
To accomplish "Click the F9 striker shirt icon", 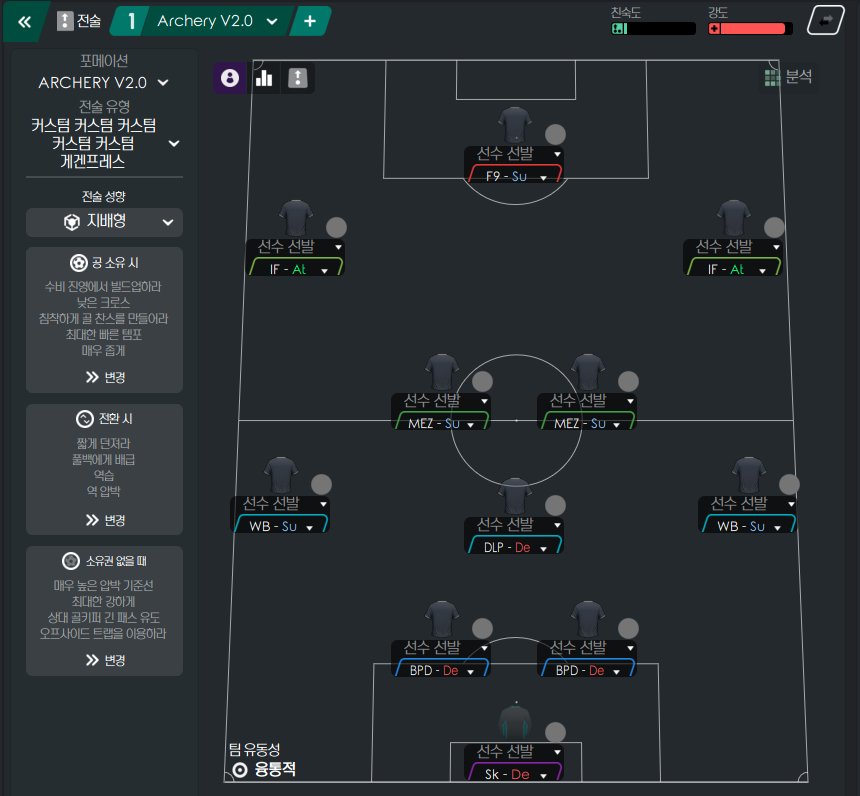I will (x=514, y=126).
